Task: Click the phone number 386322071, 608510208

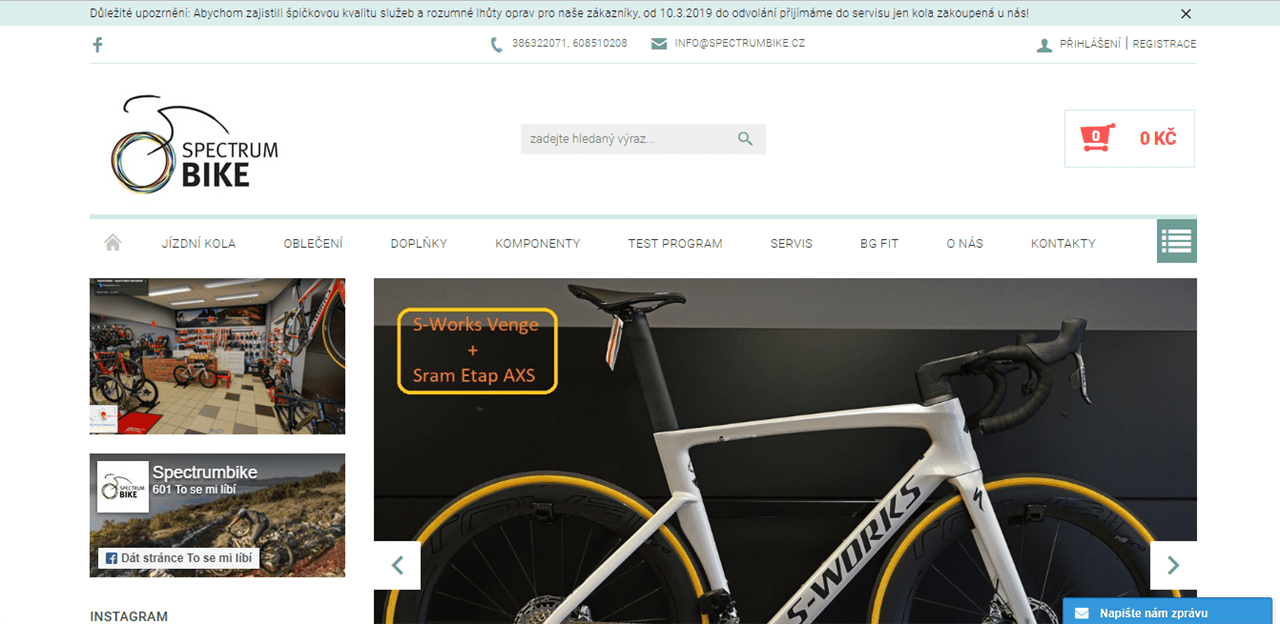Action: tap(570, 44)
